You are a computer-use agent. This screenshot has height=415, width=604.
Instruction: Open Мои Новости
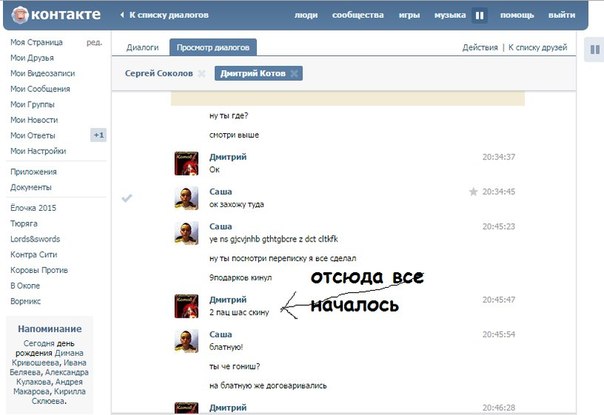(x=34, y=120)
